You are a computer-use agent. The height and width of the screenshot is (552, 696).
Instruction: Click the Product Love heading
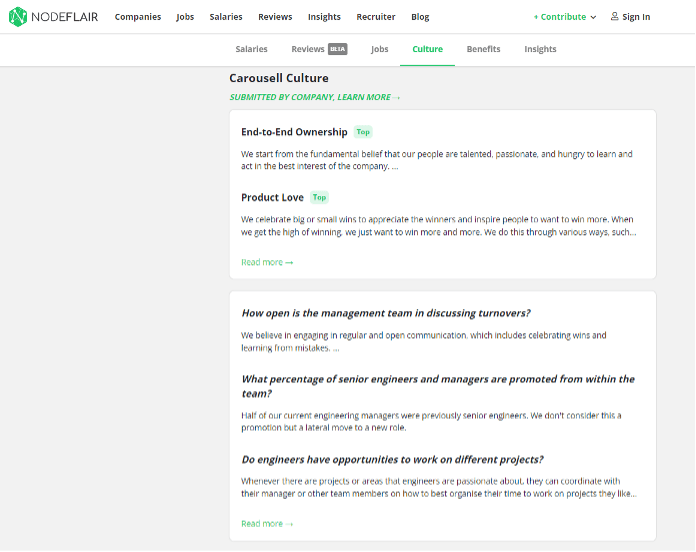pyautogui.click(x=273, y=197)
